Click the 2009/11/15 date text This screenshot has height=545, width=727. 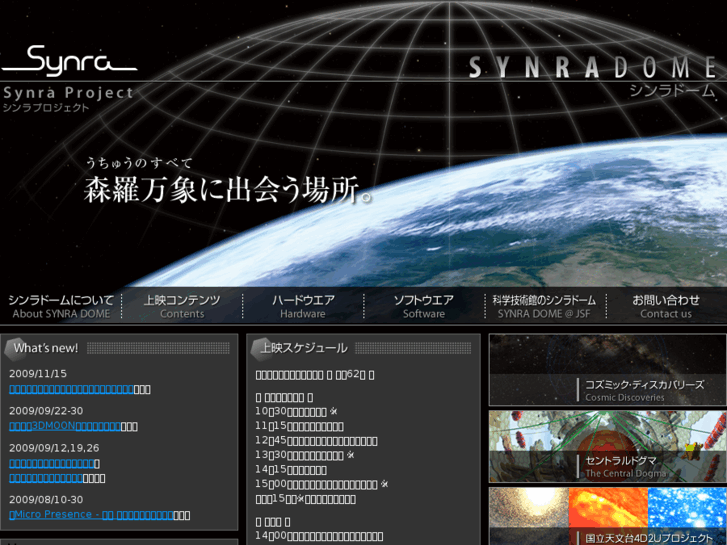[x=38, y=374]
